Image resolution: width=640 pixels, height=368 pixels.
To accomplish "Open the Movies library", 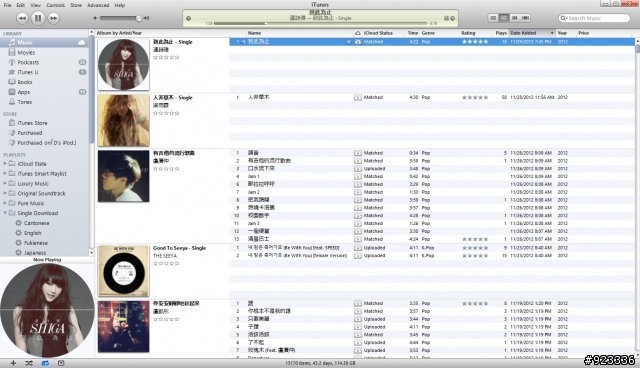I will [44, 52].
